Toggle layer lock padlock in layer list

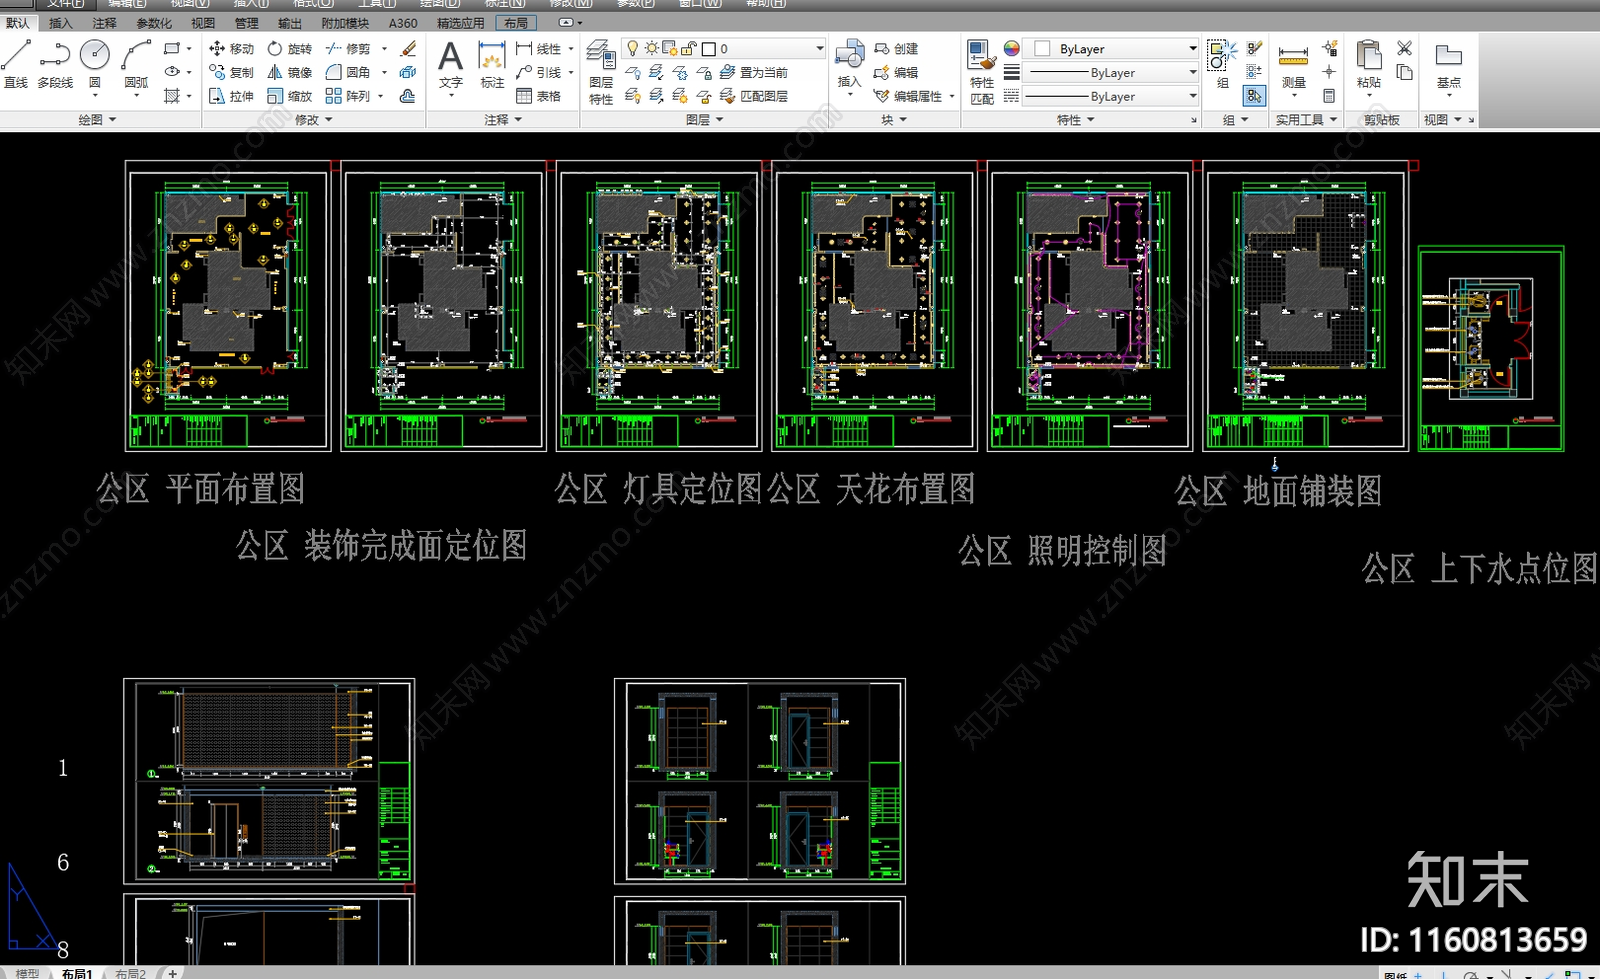[x=689, y=48]
